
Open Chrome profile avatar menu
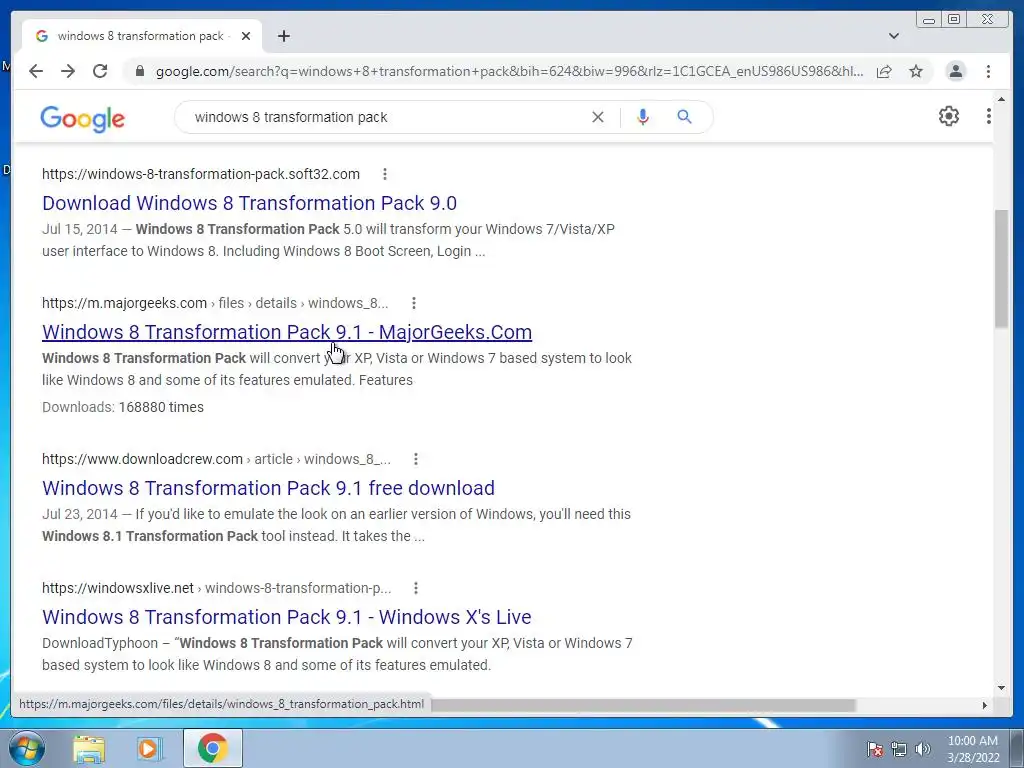[x=955, y=71]
